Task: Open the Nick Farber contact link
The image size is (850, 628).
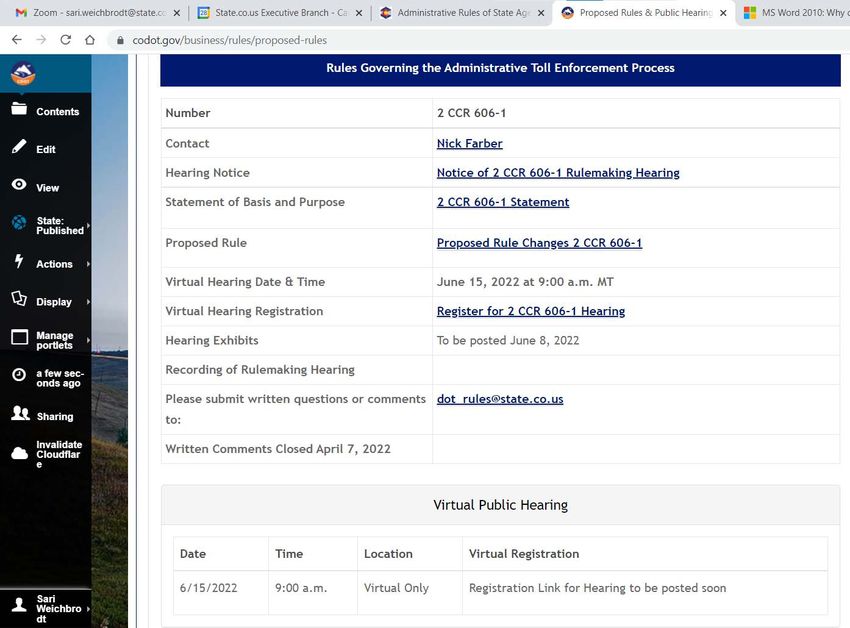Action: 469,143
